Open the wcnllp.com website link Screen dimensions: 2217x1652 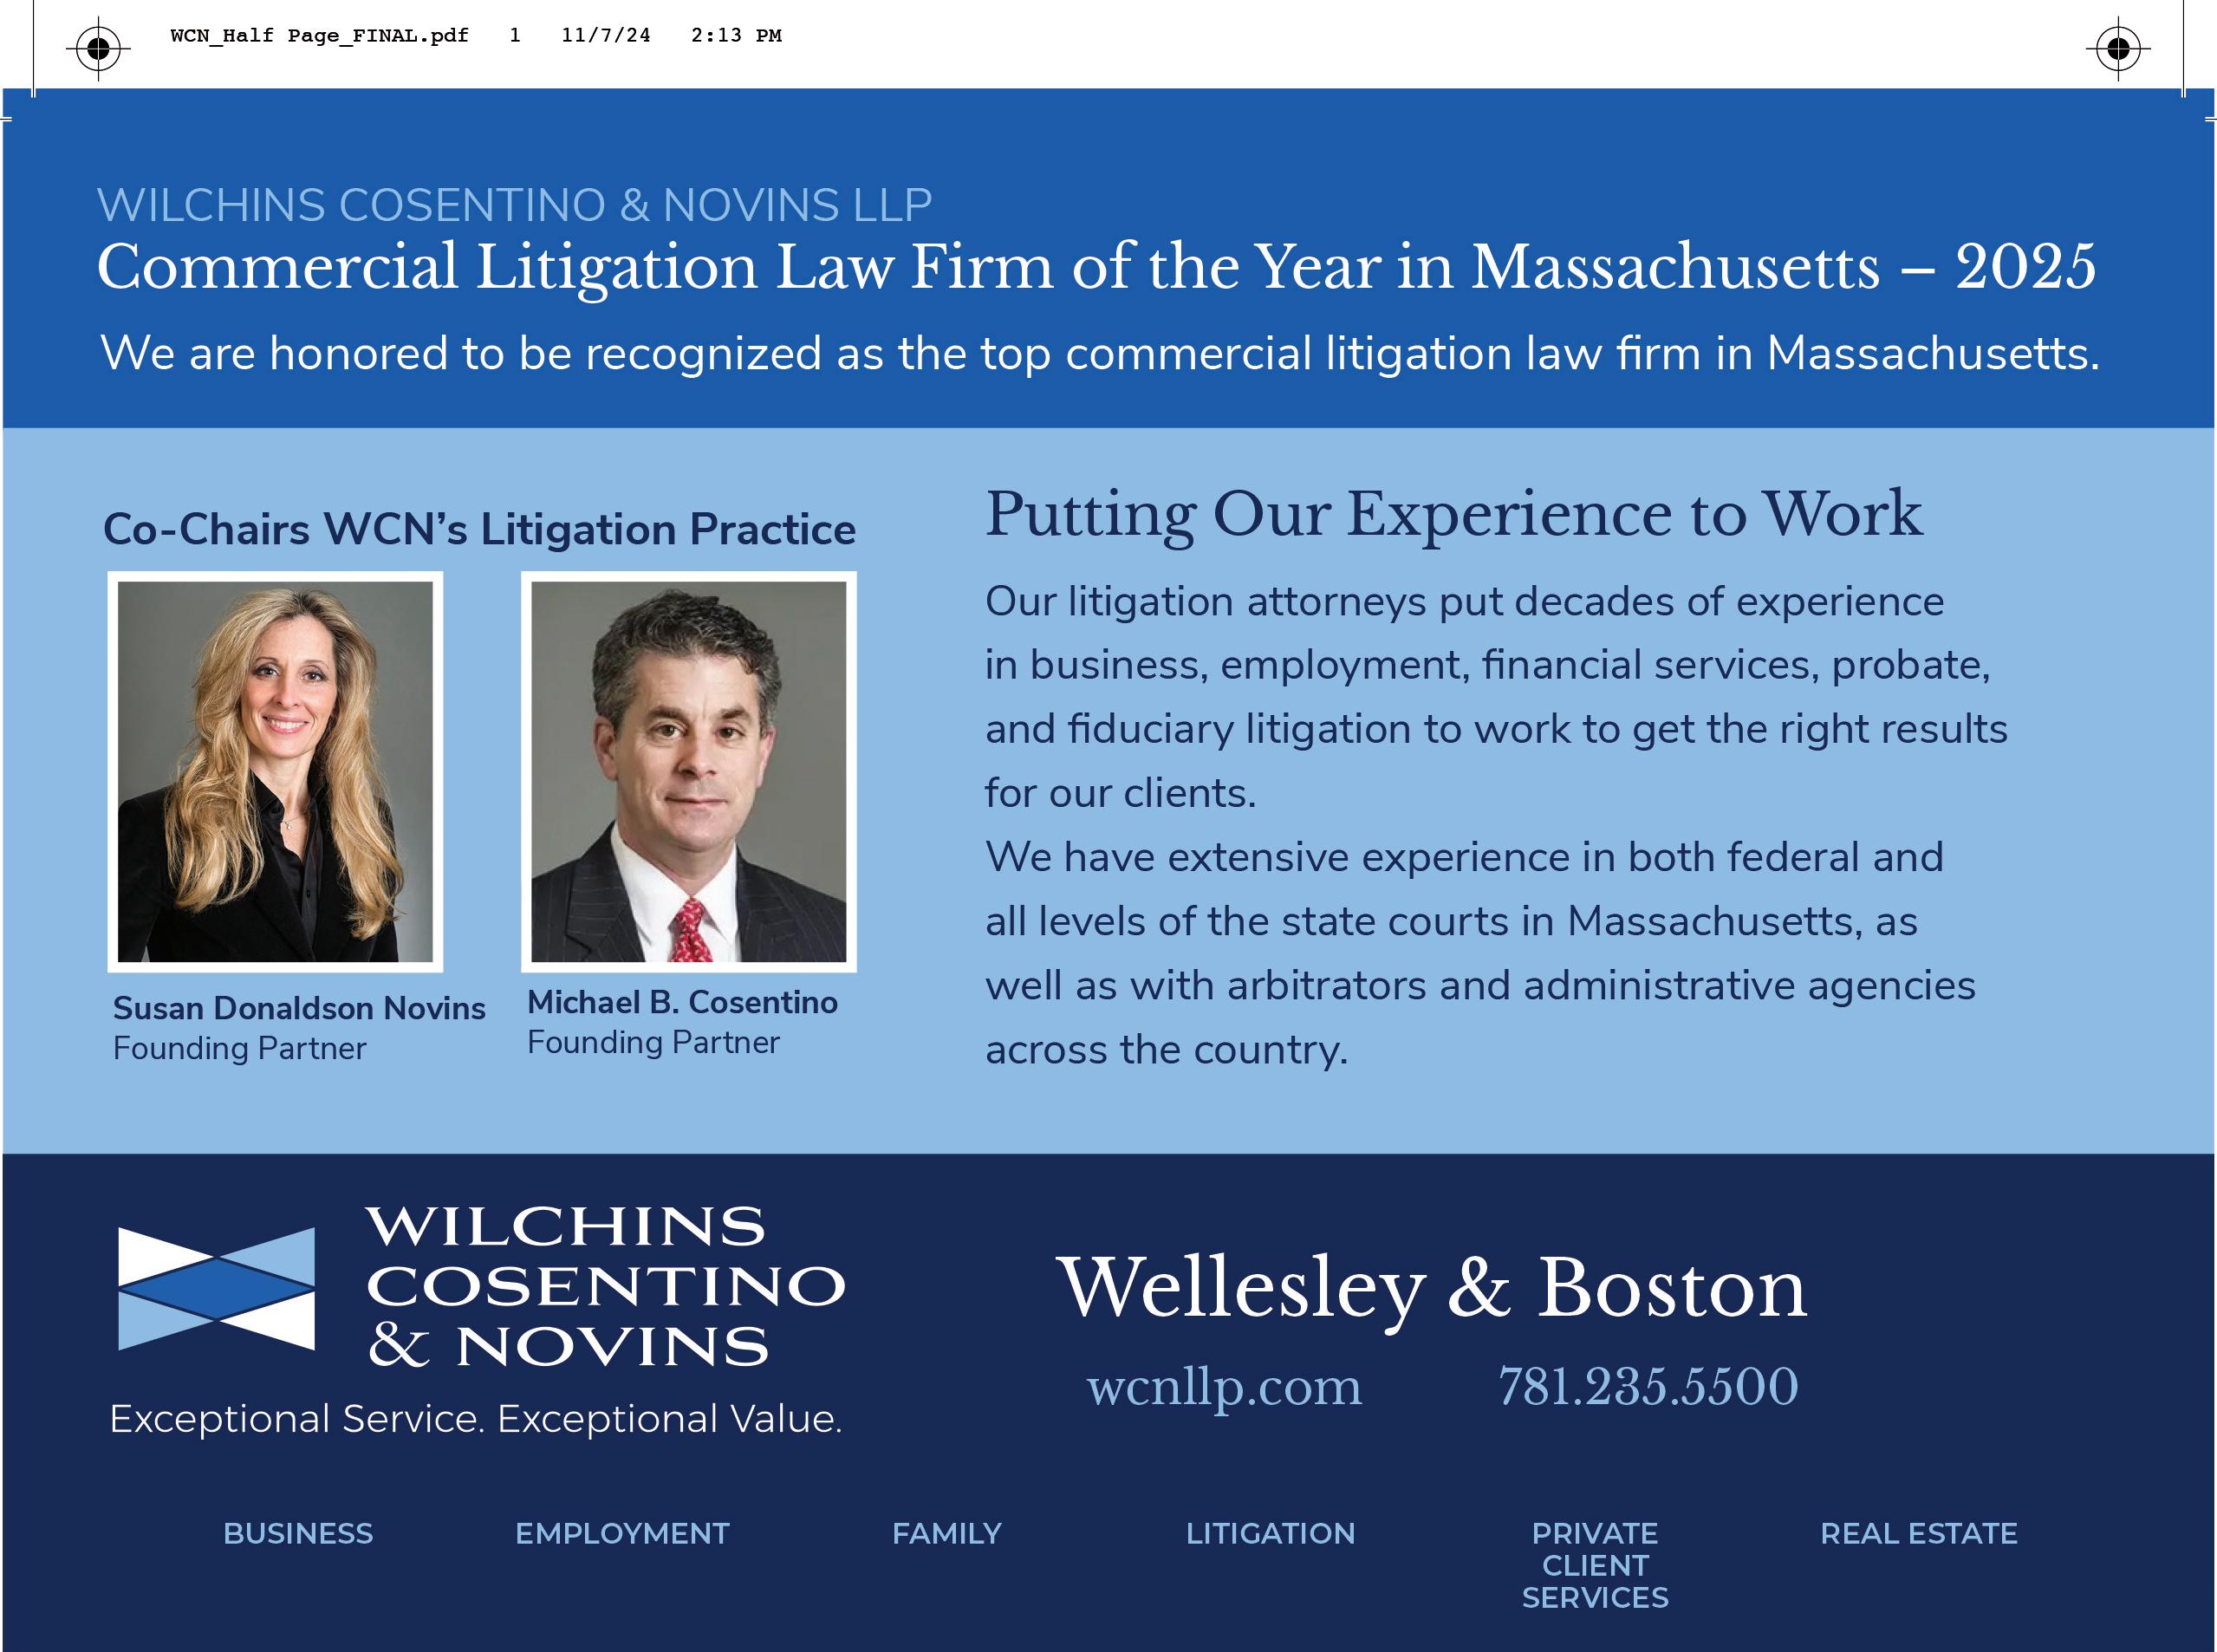(1224, 1387)
